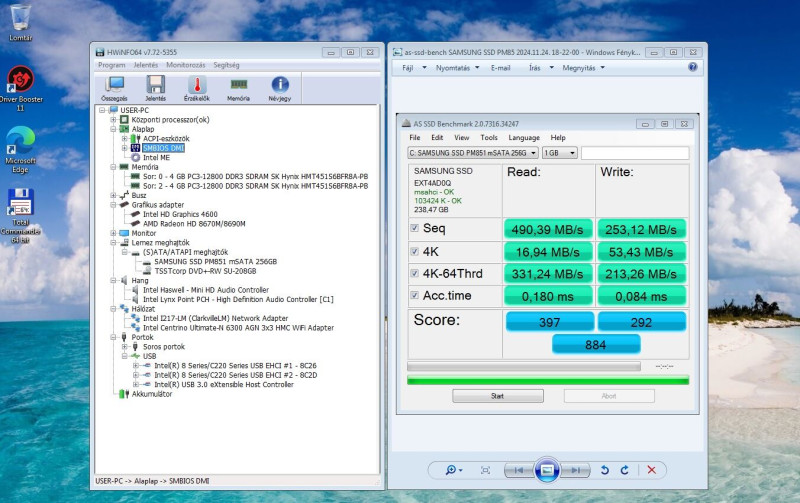Screen dimensions: 800x503
Task: Open the photo viewer help icon
Action: click(692, 68)
